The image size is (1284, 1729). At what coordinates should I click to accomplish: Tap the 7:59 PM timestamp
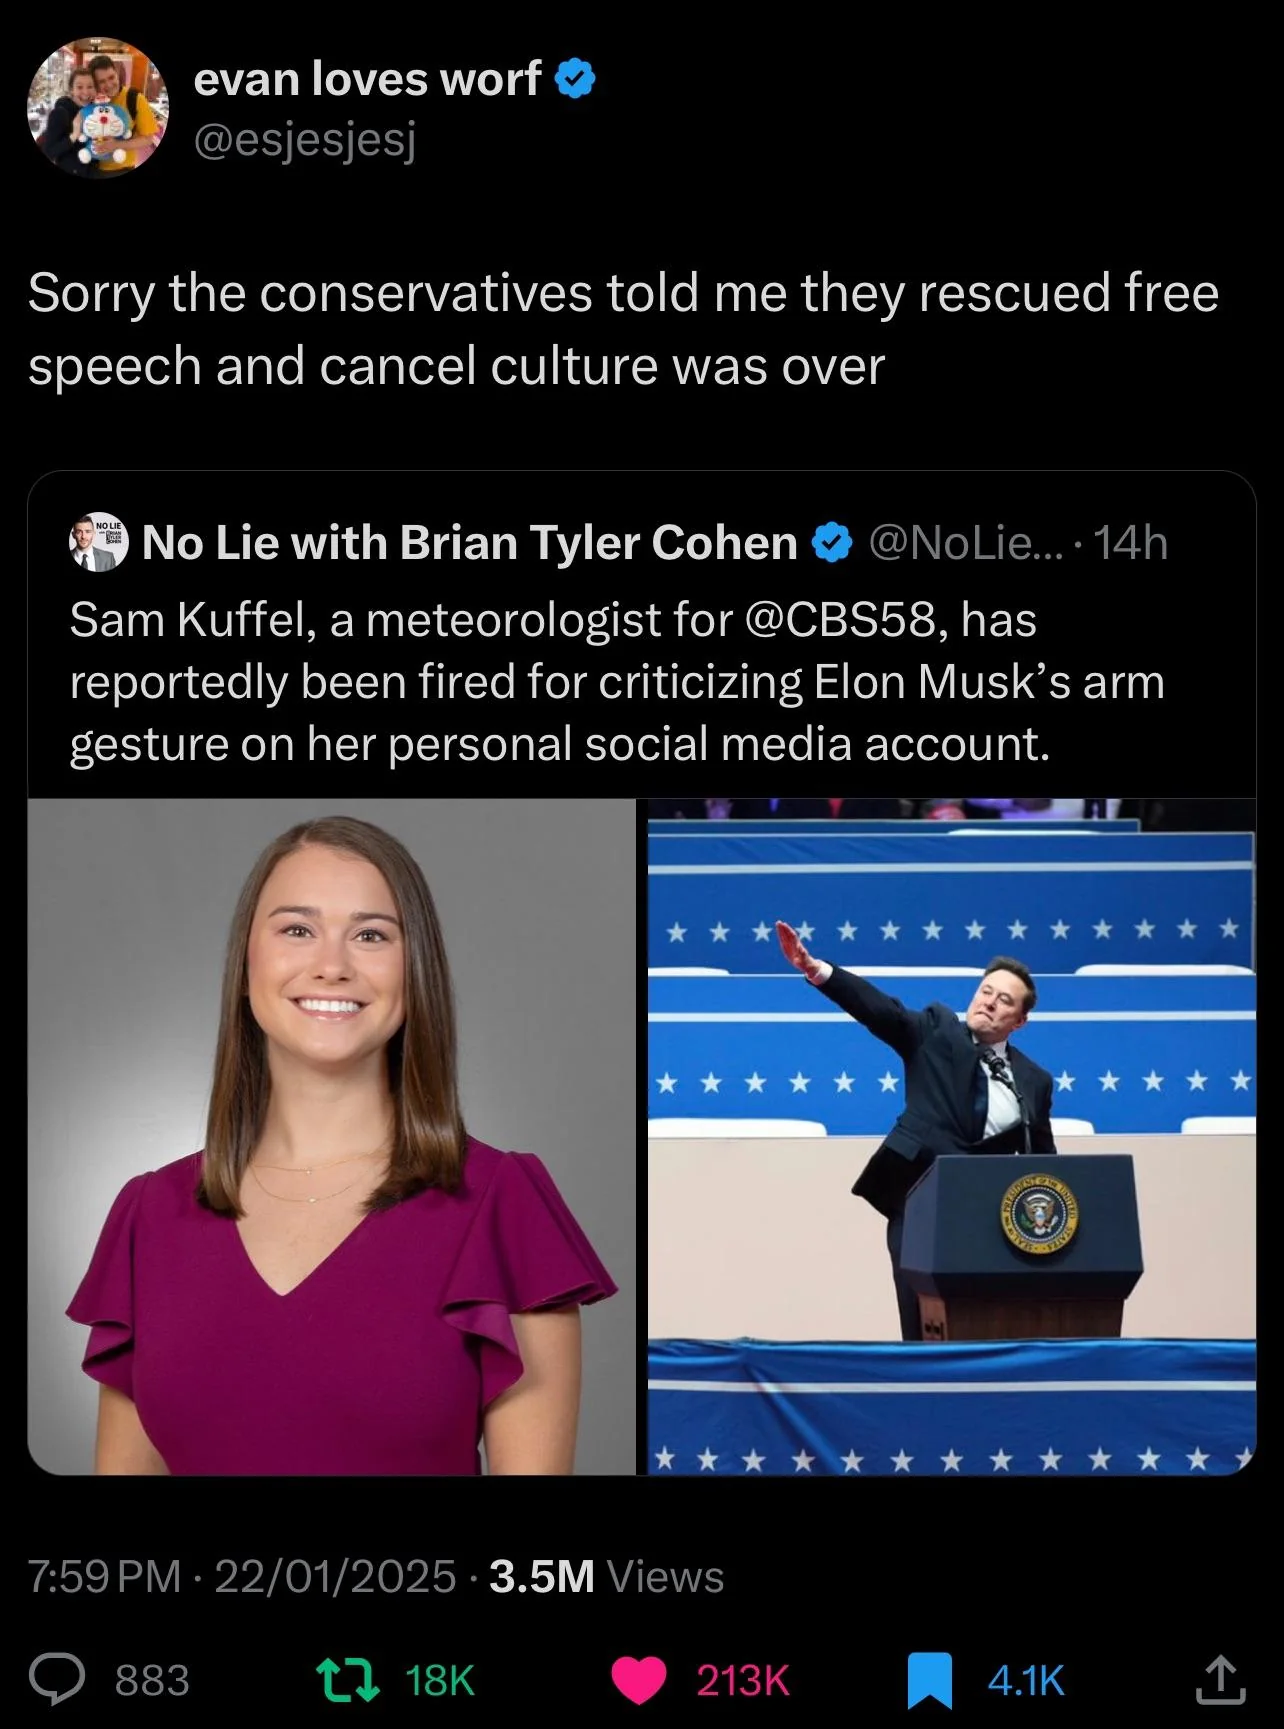point(105,1577)
